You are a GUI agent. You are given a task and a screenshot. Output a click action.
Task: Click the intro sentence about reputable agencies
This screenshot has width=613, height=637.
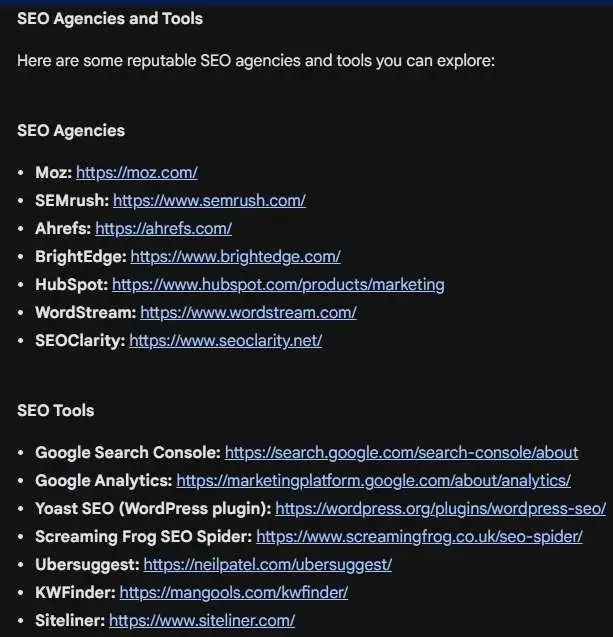pos(256,61)
